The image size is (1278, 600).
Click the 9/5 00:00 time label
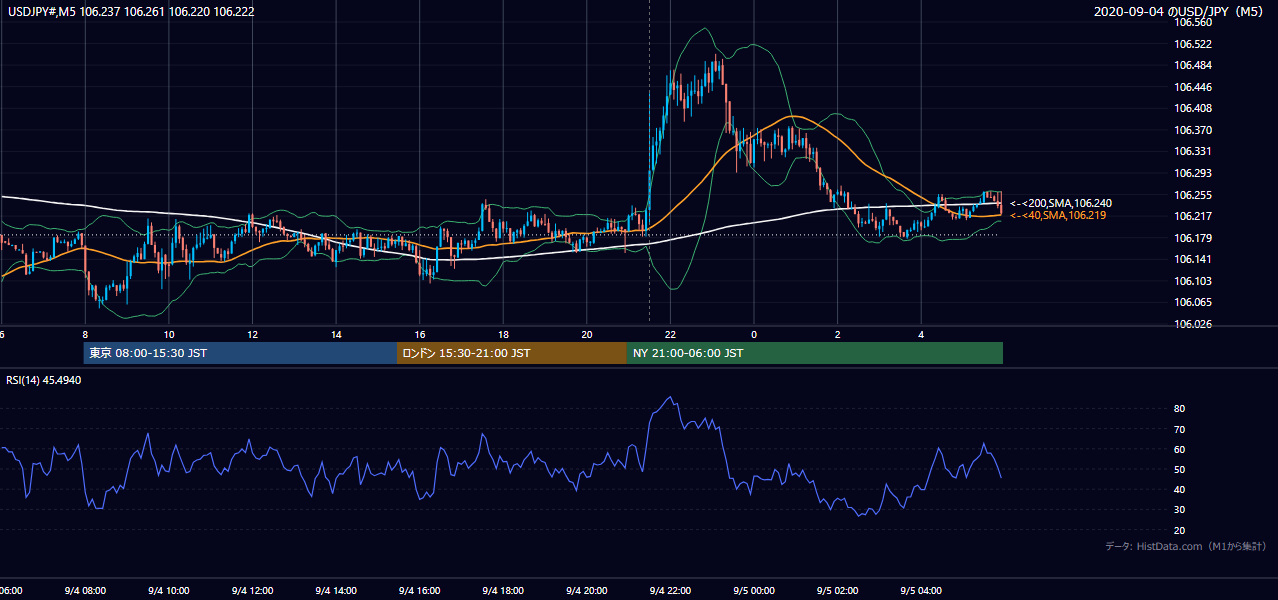(754, 590)
